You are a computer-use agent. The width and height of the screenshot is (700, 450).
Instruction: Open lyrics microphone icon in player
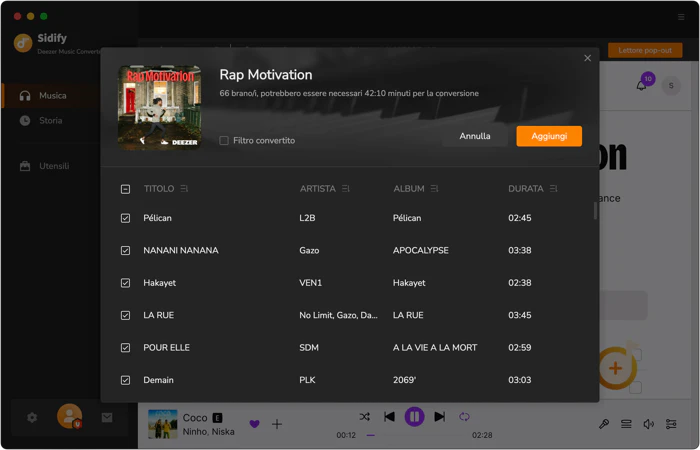point(604,424)
